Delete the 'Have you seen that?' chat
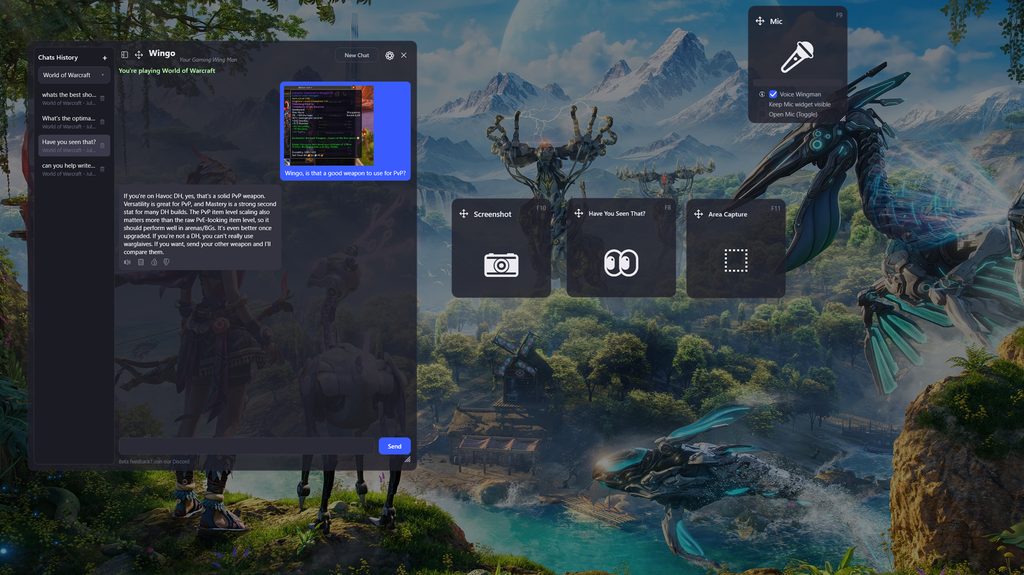This screenshot has height=575, width=1024. (x=103, y=146)
